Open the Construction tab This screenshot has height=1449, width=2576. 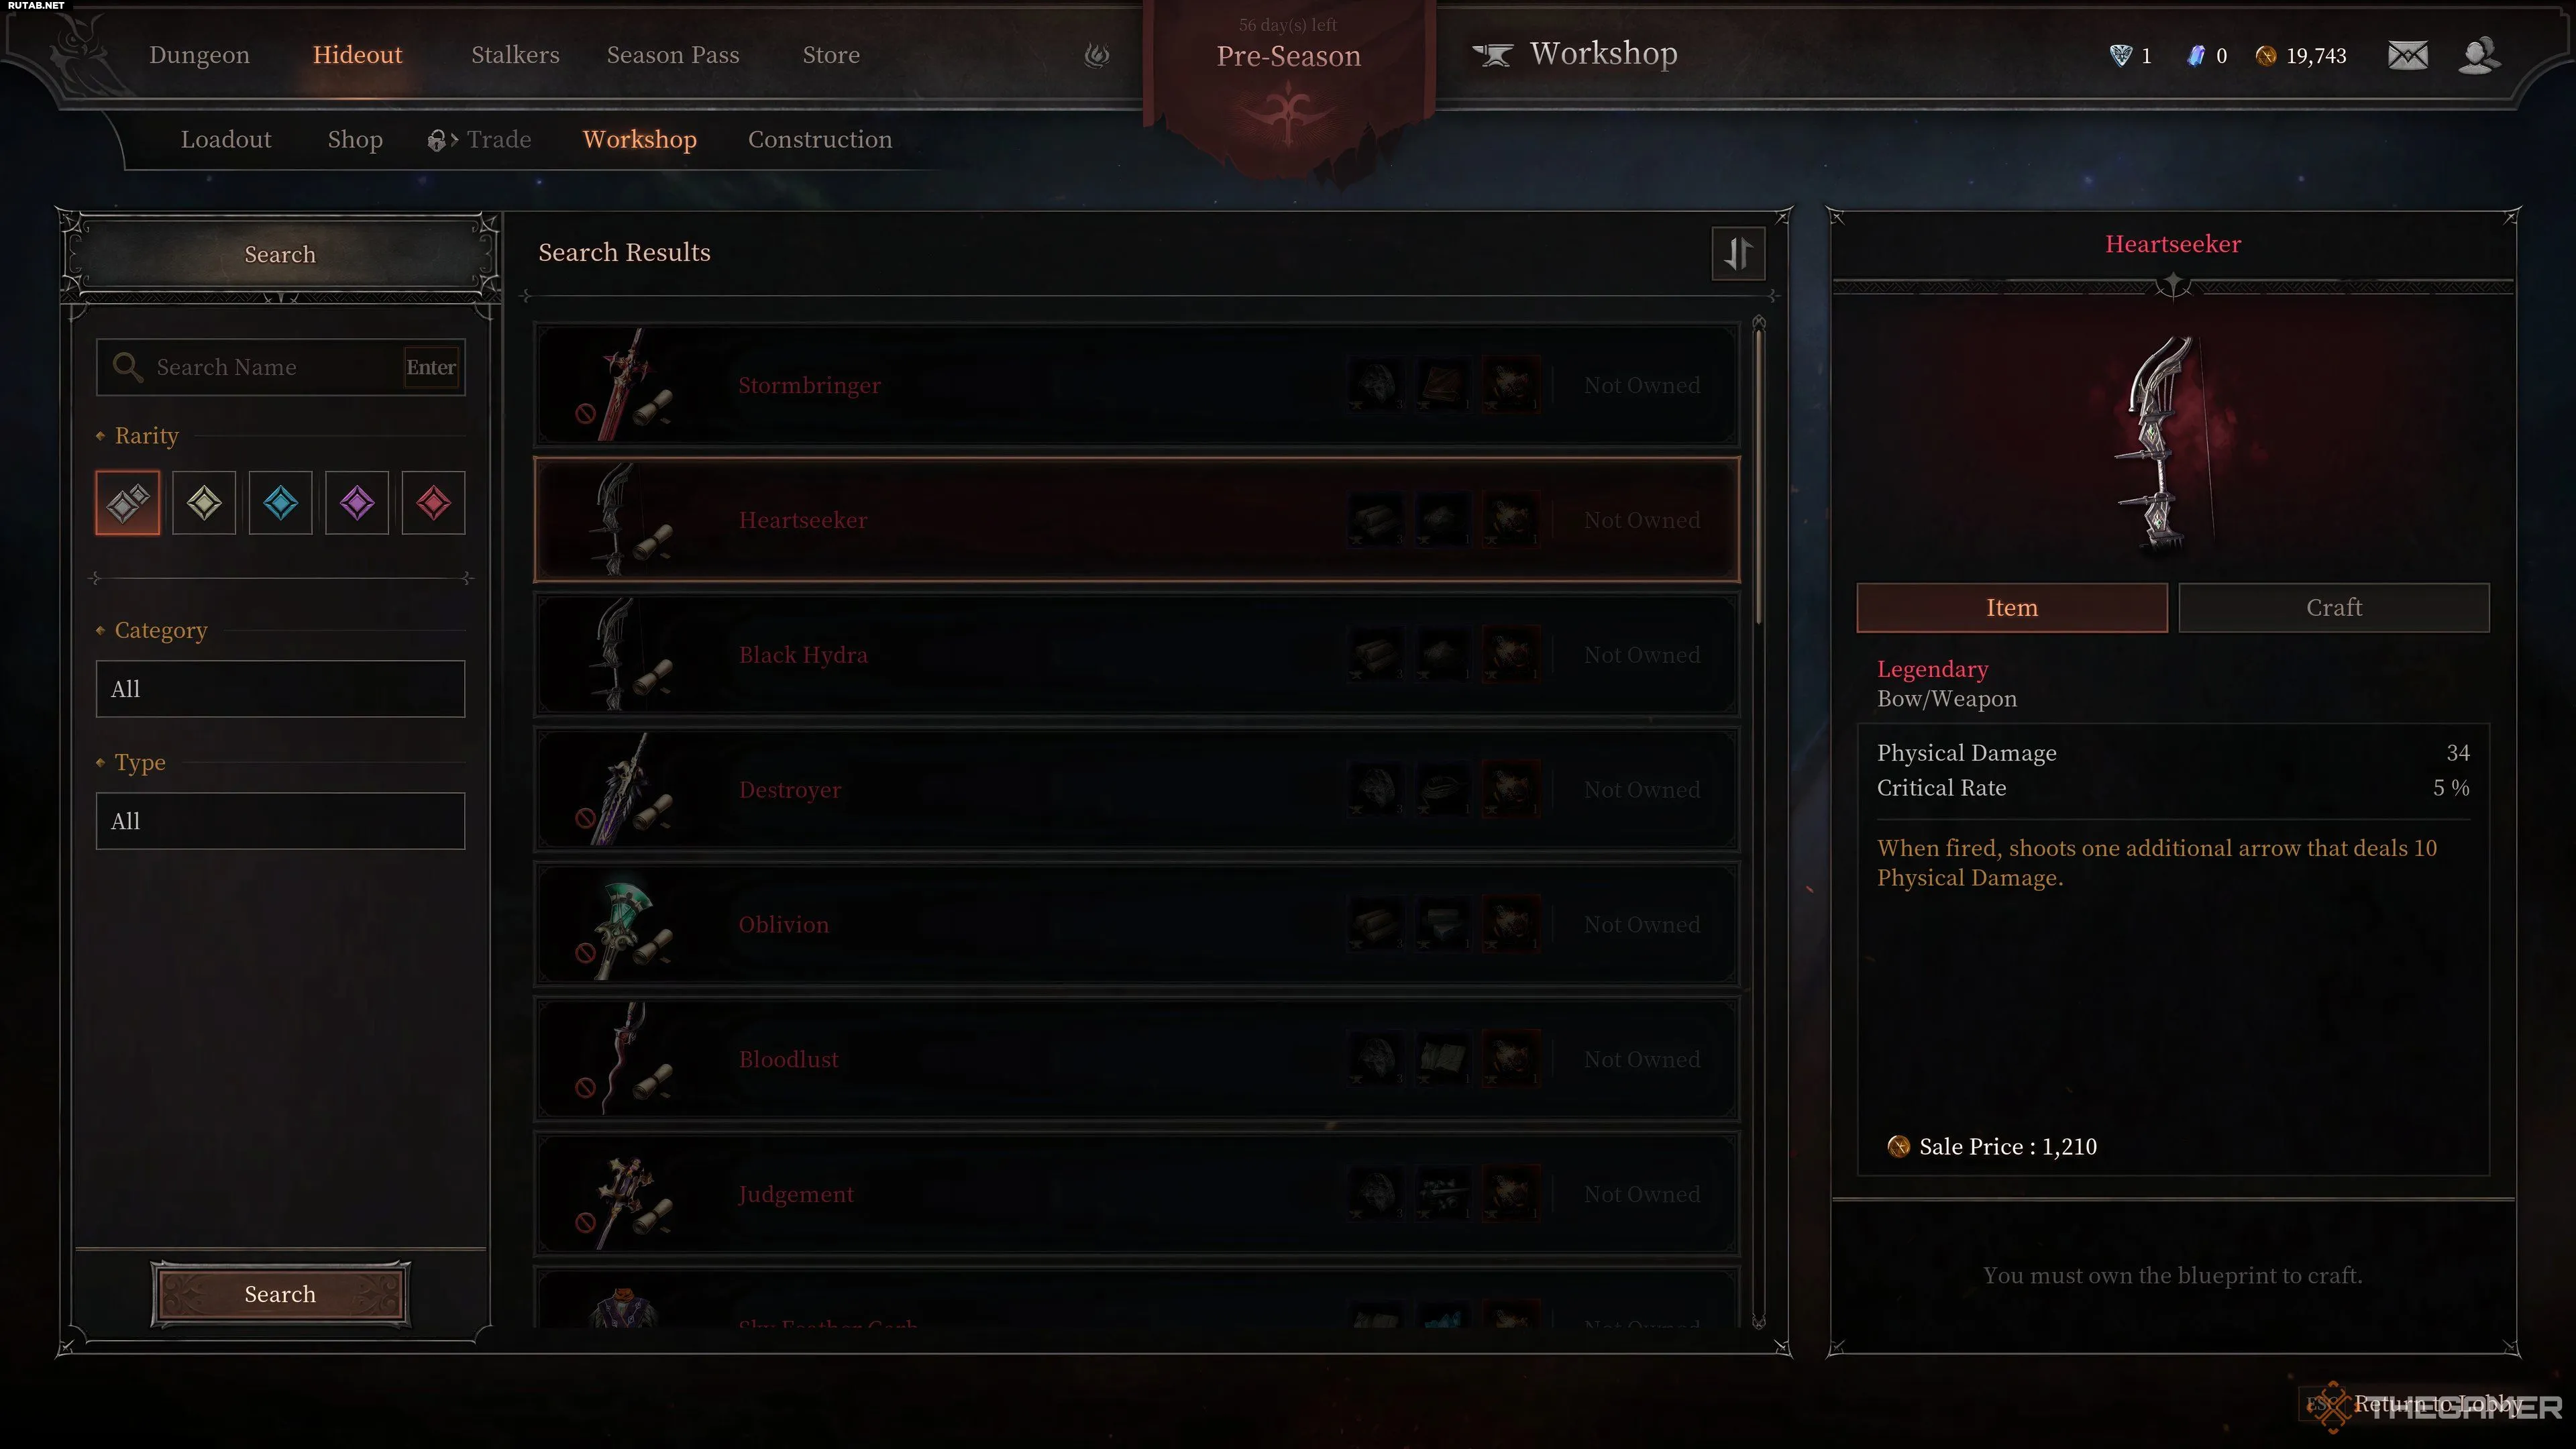(820, 140)
